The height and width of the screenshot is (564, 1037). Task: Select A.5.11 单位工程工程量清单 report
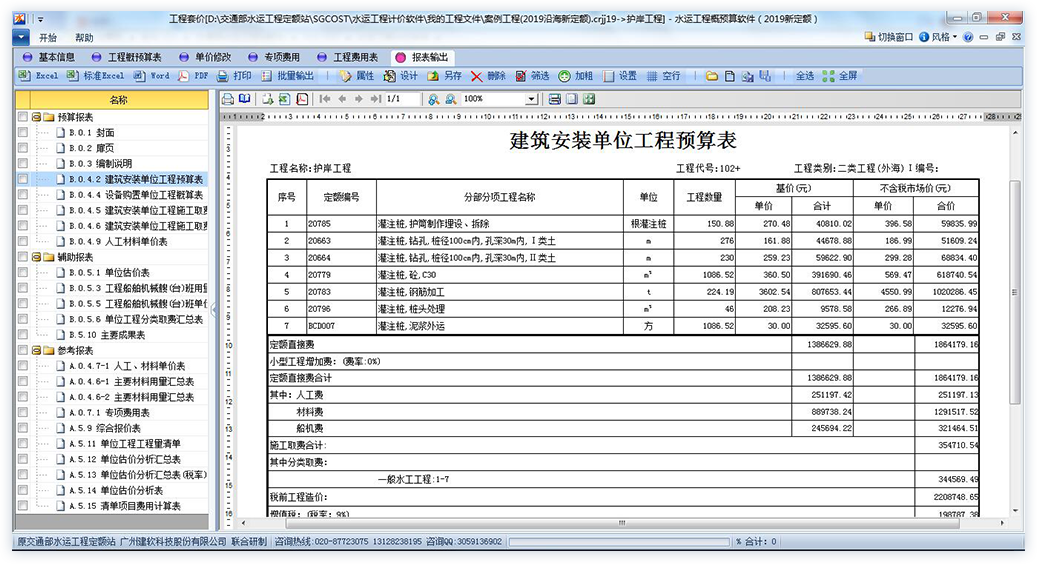[124, 444]
